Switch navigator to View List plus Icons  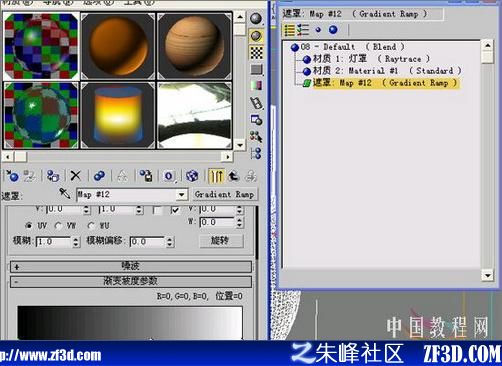303,30
